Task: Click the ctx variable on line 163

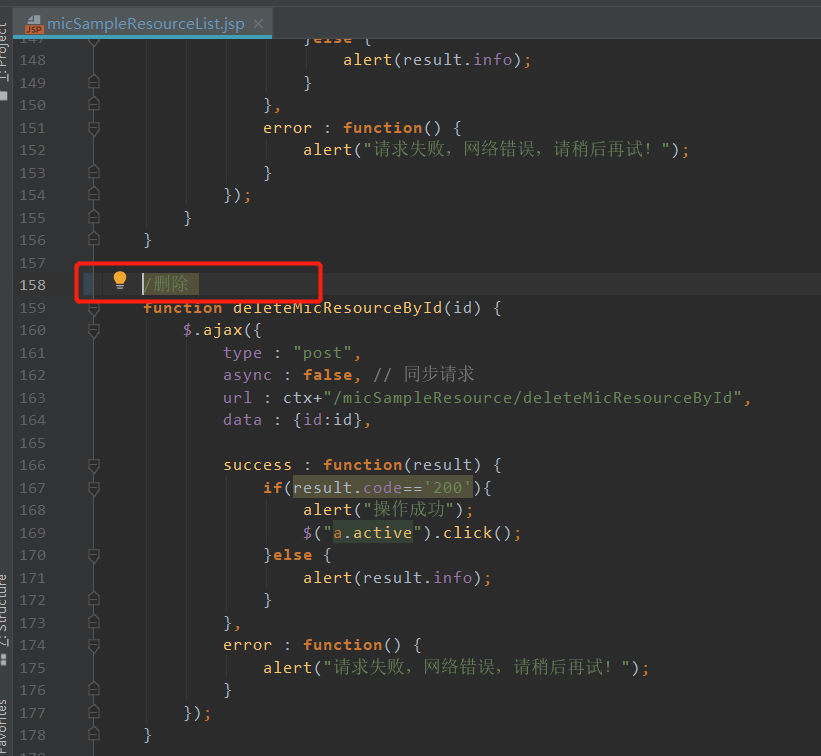Action: 297,398
